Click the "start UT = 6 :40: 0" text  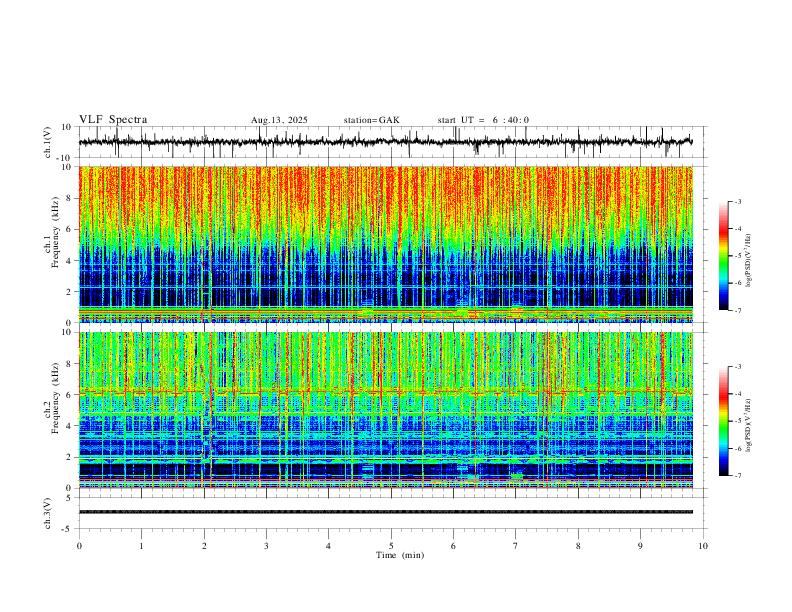tap(483, 120)
